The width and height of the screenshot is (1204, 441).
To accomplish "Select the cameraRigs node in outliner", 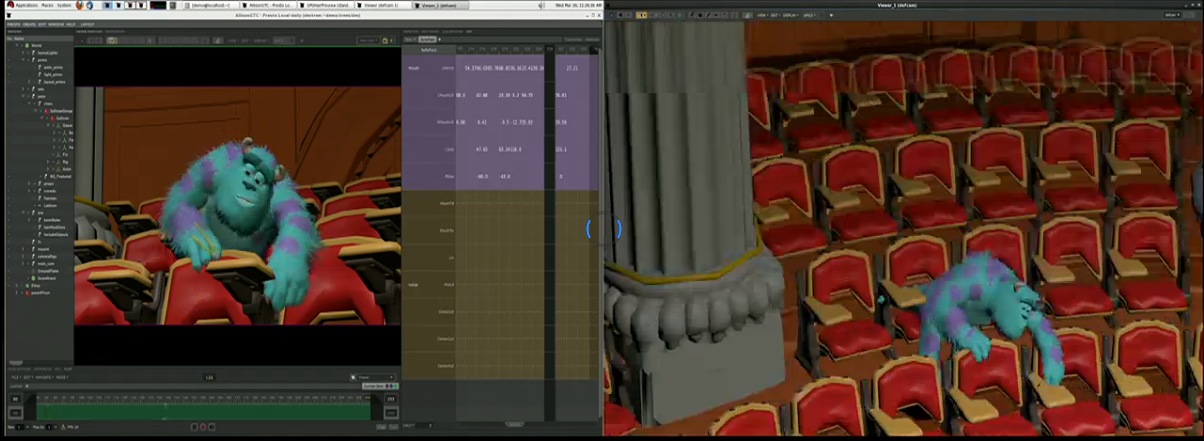I will 46,256.
